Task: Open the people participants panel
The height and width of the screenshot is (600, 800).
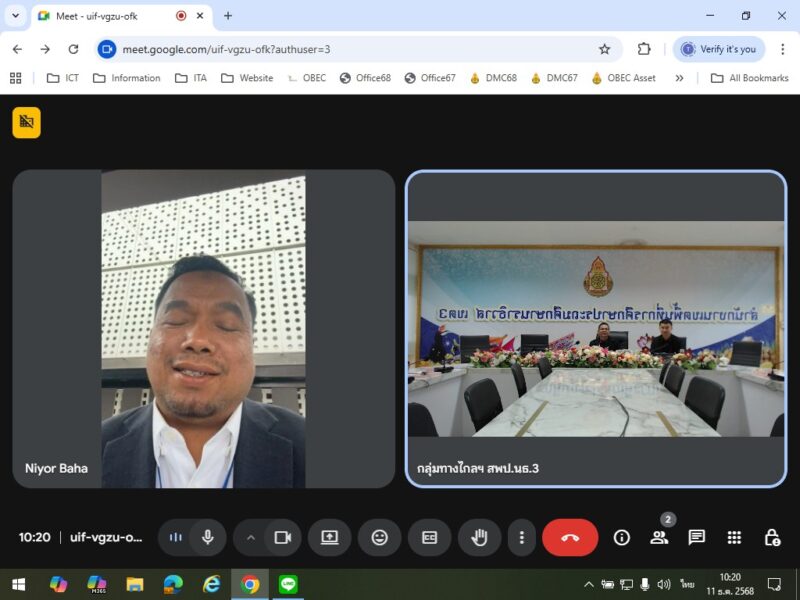Action: pos(659,537)
